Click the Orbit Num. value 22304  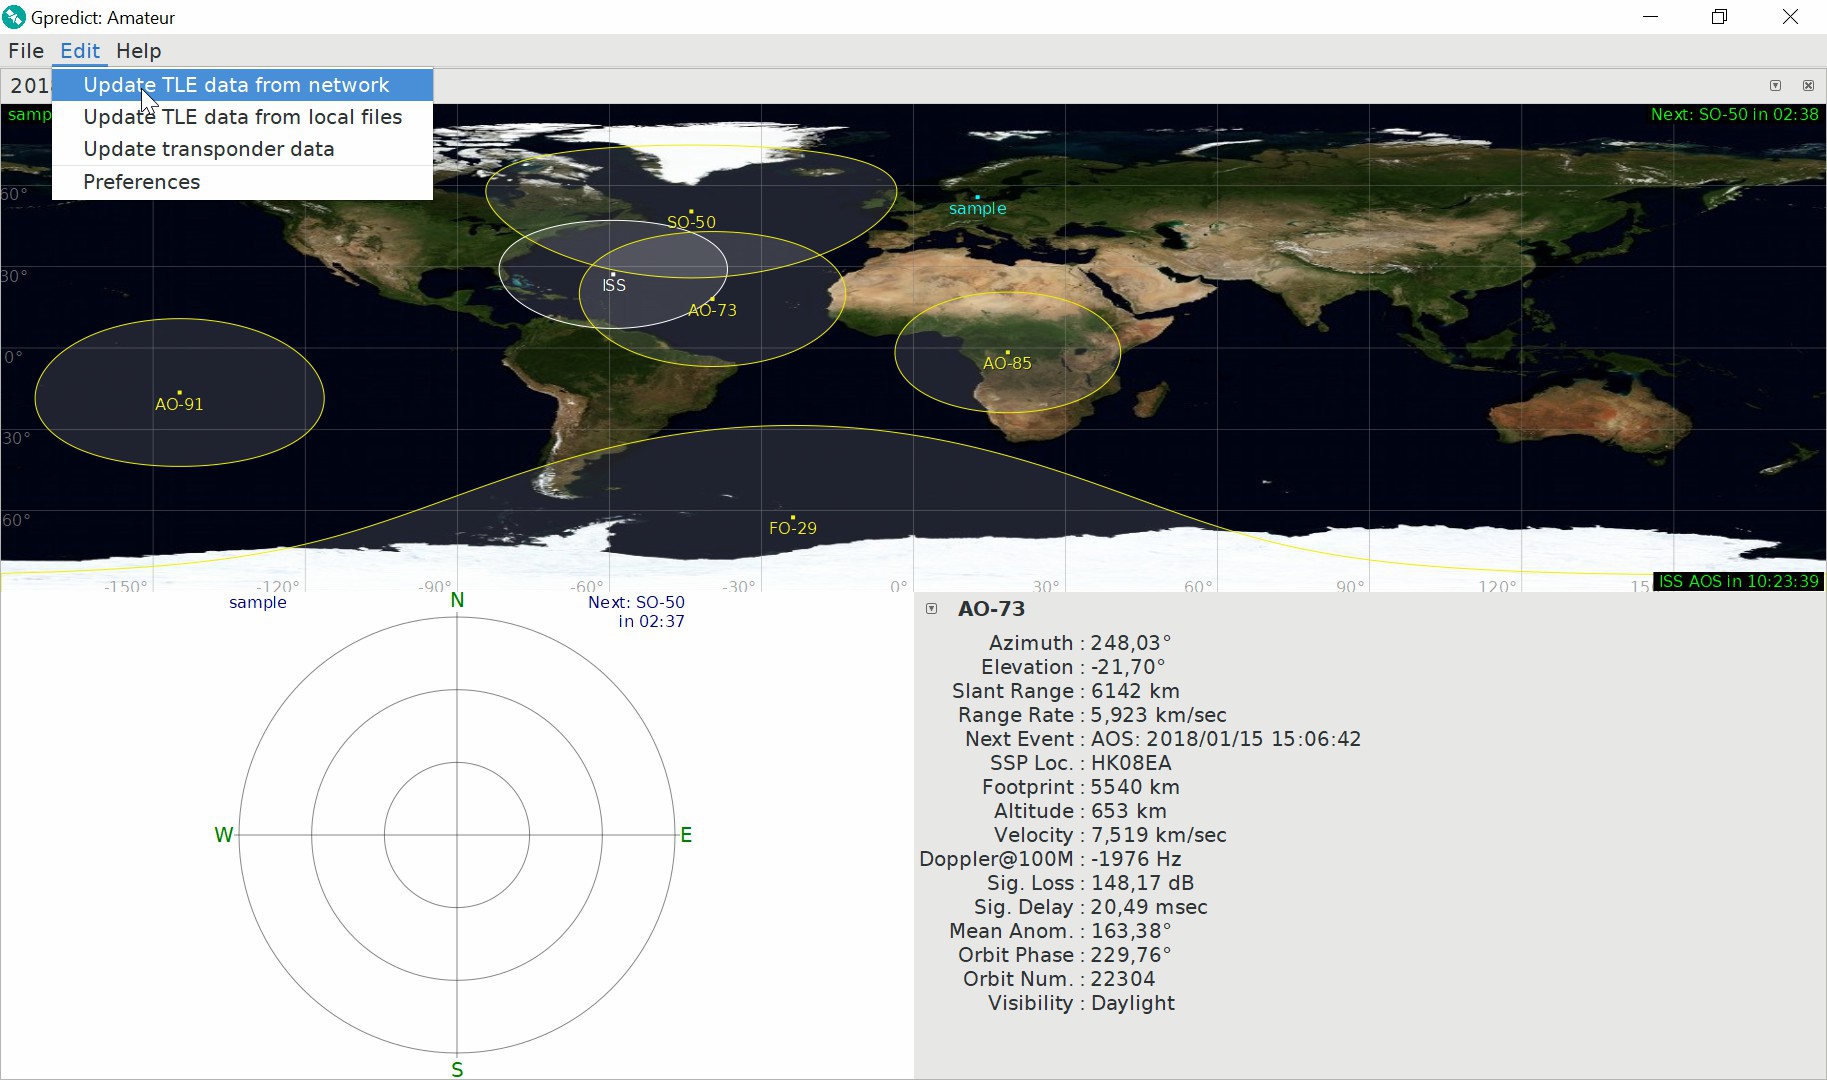1123,979
